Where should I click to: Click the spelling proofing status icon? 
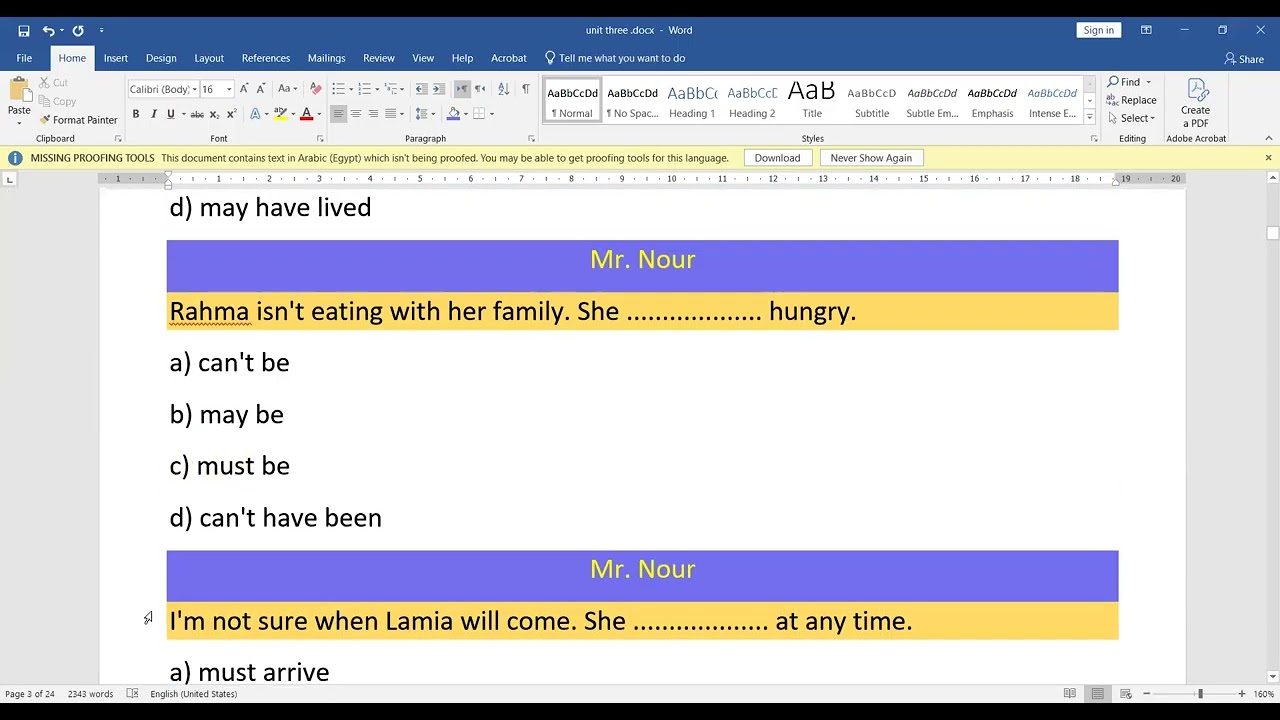pos(132,694)
